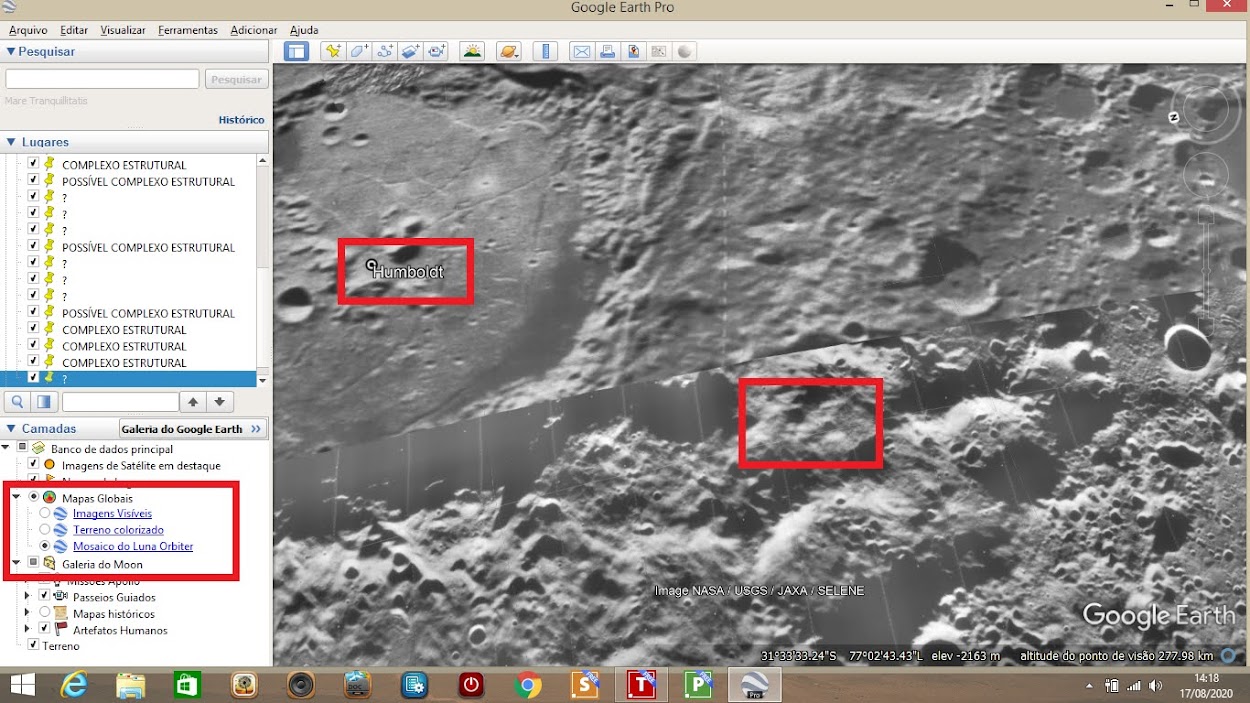1250x703 pixels.
Task: Collapse the Lugares panel
Action: click(x=11, y=142)
